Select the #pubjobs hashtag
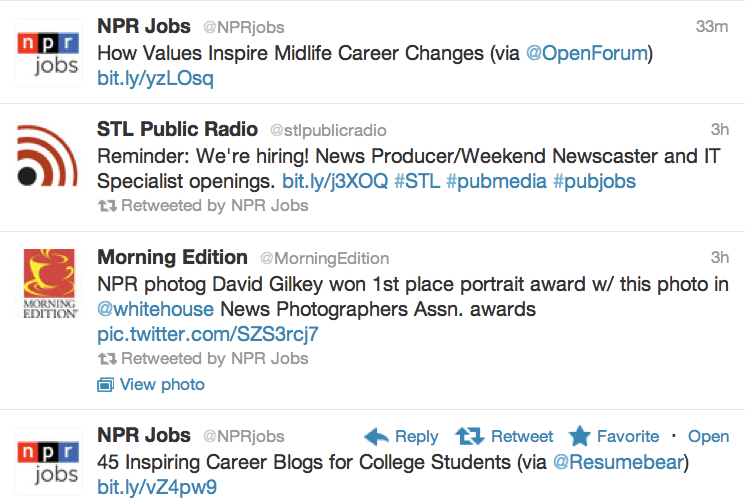Screen dimensions: 745x501 594,182
